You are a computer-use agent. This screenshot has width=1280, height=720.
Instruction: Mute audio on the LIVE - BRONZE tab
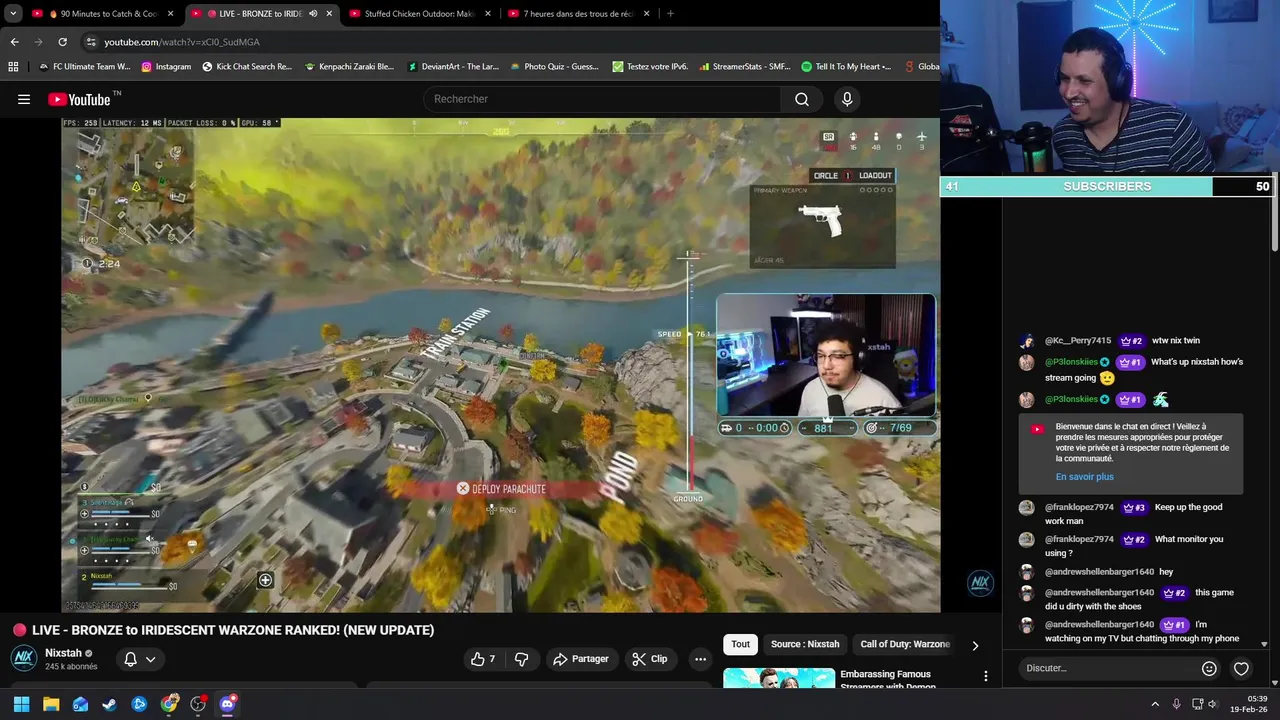pos(313,14)
